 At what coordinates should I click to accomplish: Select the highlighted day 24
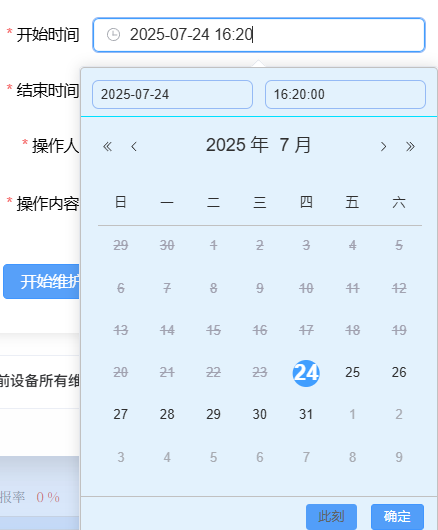click(306, 373)
